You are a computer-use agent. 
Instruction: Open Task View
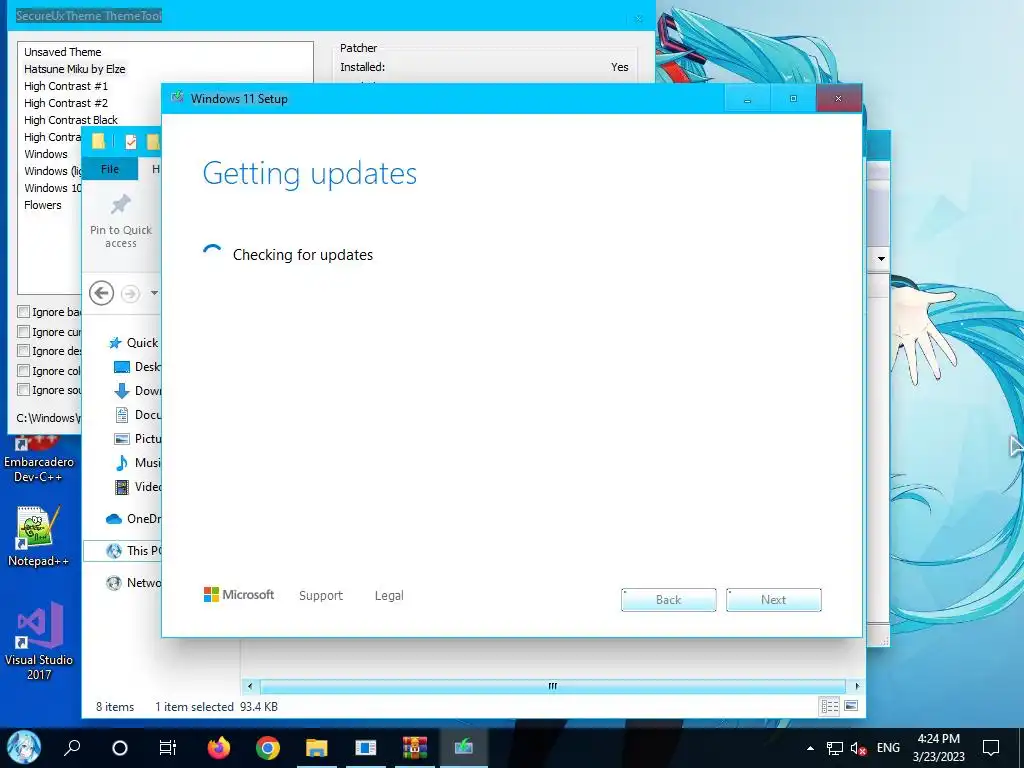tap(168, 748)
